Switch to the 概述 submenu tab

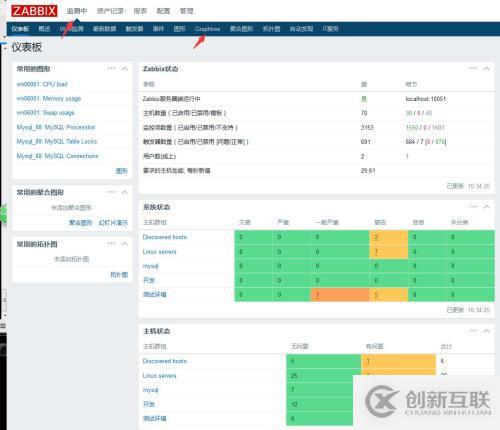click(x=44, y=29)
